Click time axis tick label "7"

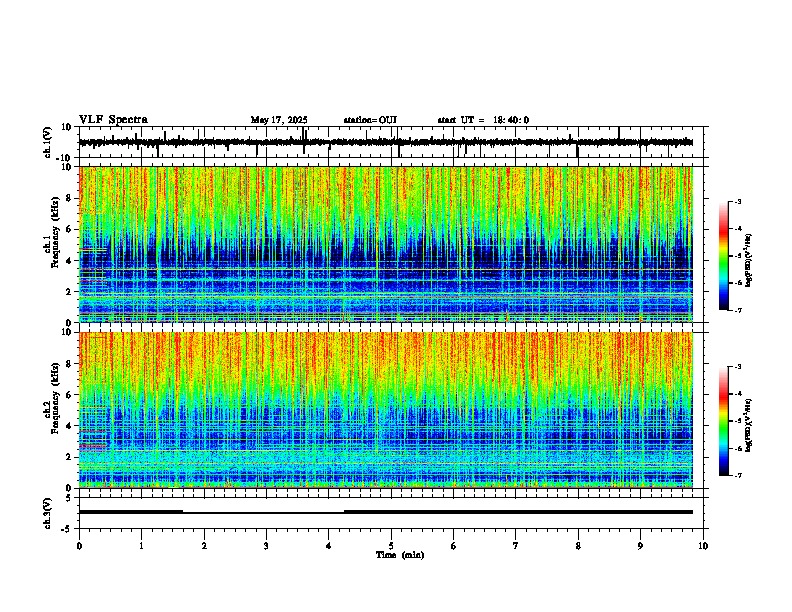(516, 546)
